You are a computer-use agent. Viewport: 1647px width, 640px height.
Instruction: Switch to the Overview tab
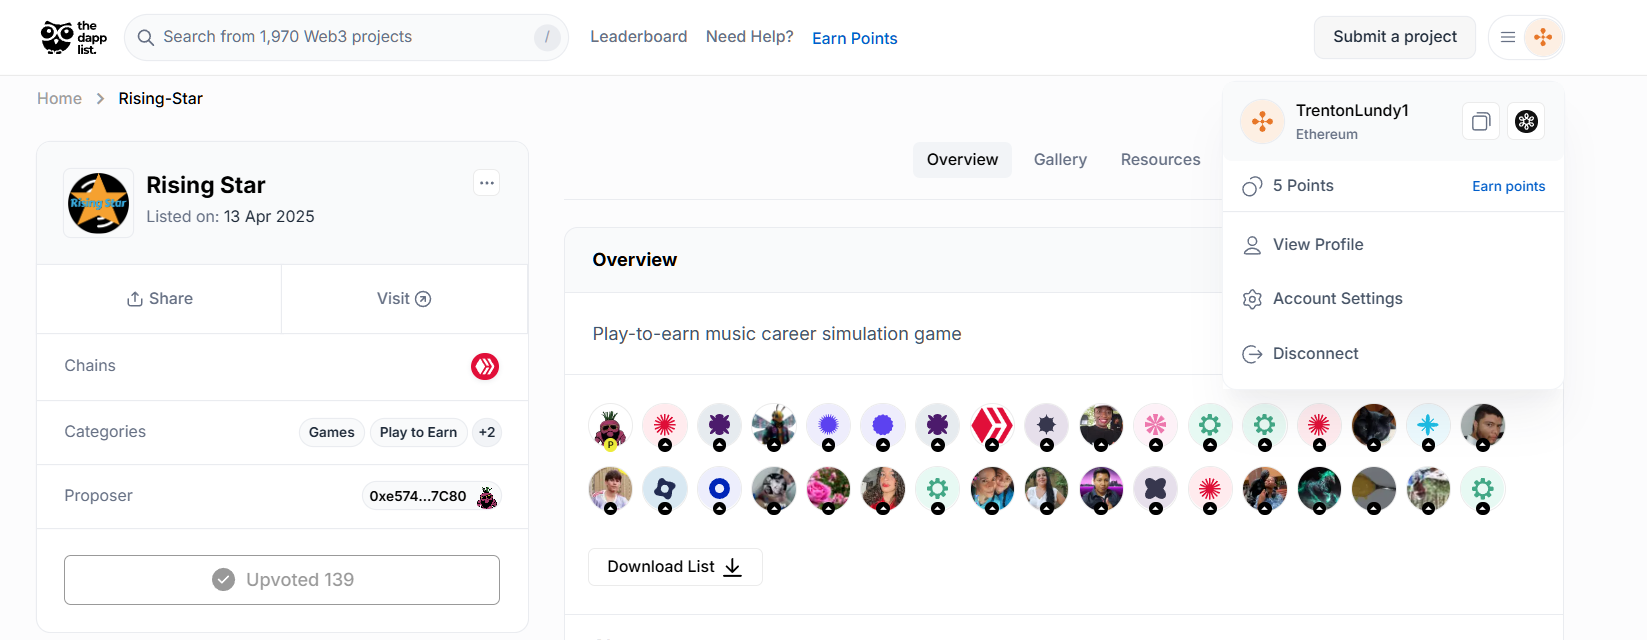coord(962,160)
